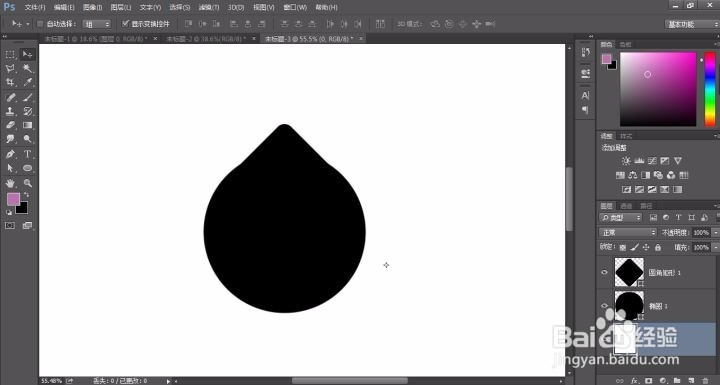
Task: Click the fx layer style icon
Action: 634,380
